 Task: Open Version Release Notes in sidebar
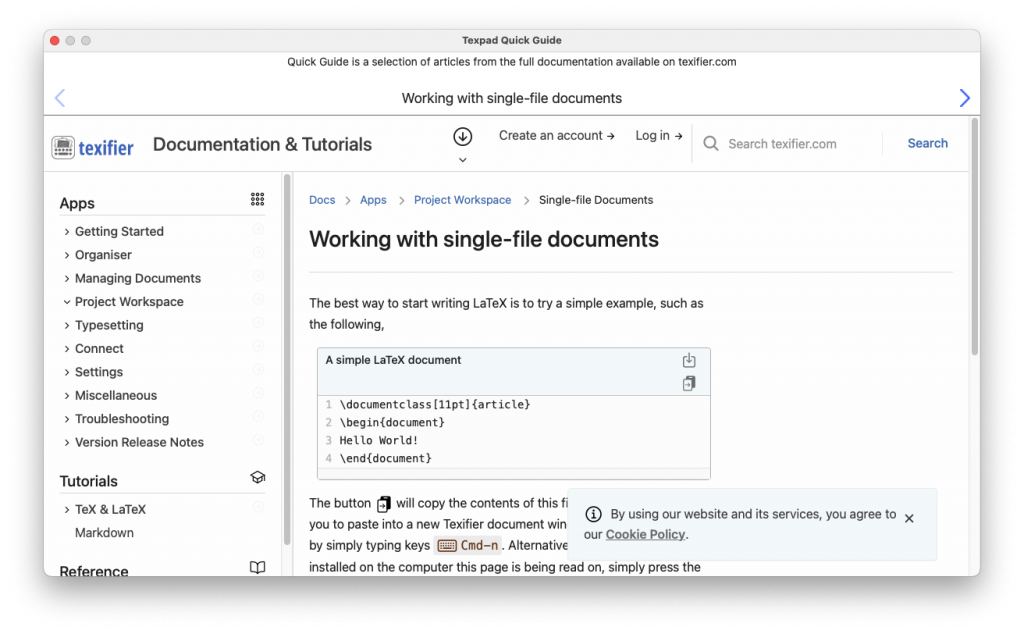tap(139, 443)
